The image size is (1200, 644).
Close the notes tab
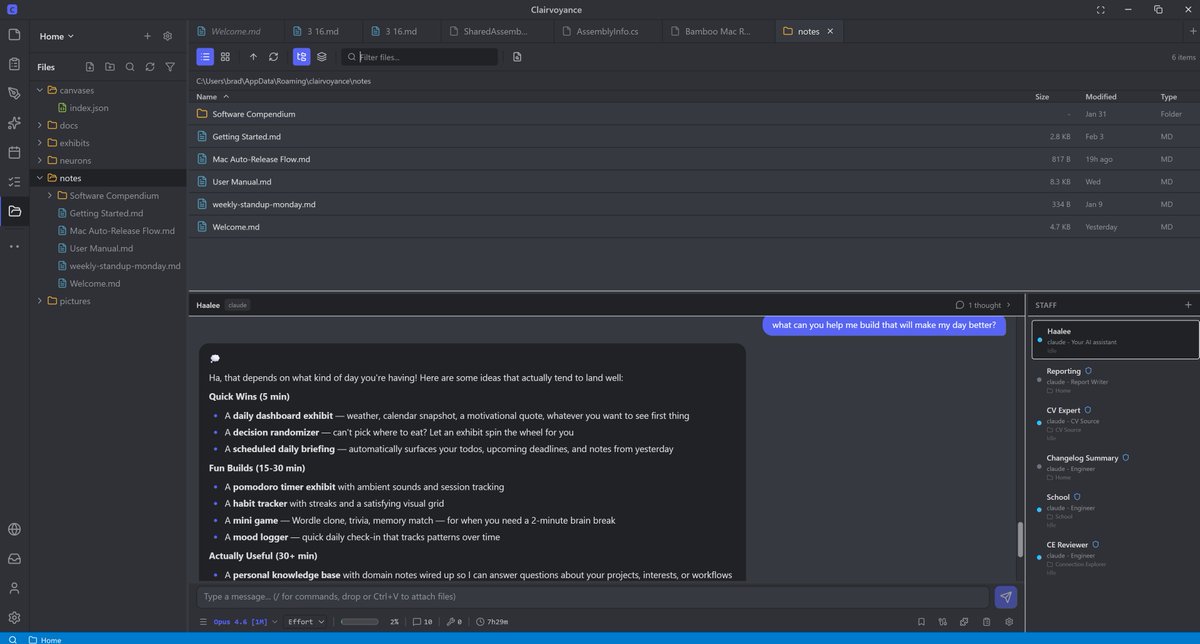pyautogui.click(x=830, y=31)
